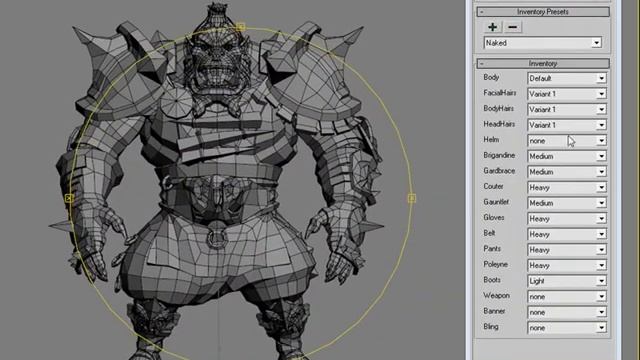
Task: Add a new inventory preset with plus button
Action: pos(493,27)
